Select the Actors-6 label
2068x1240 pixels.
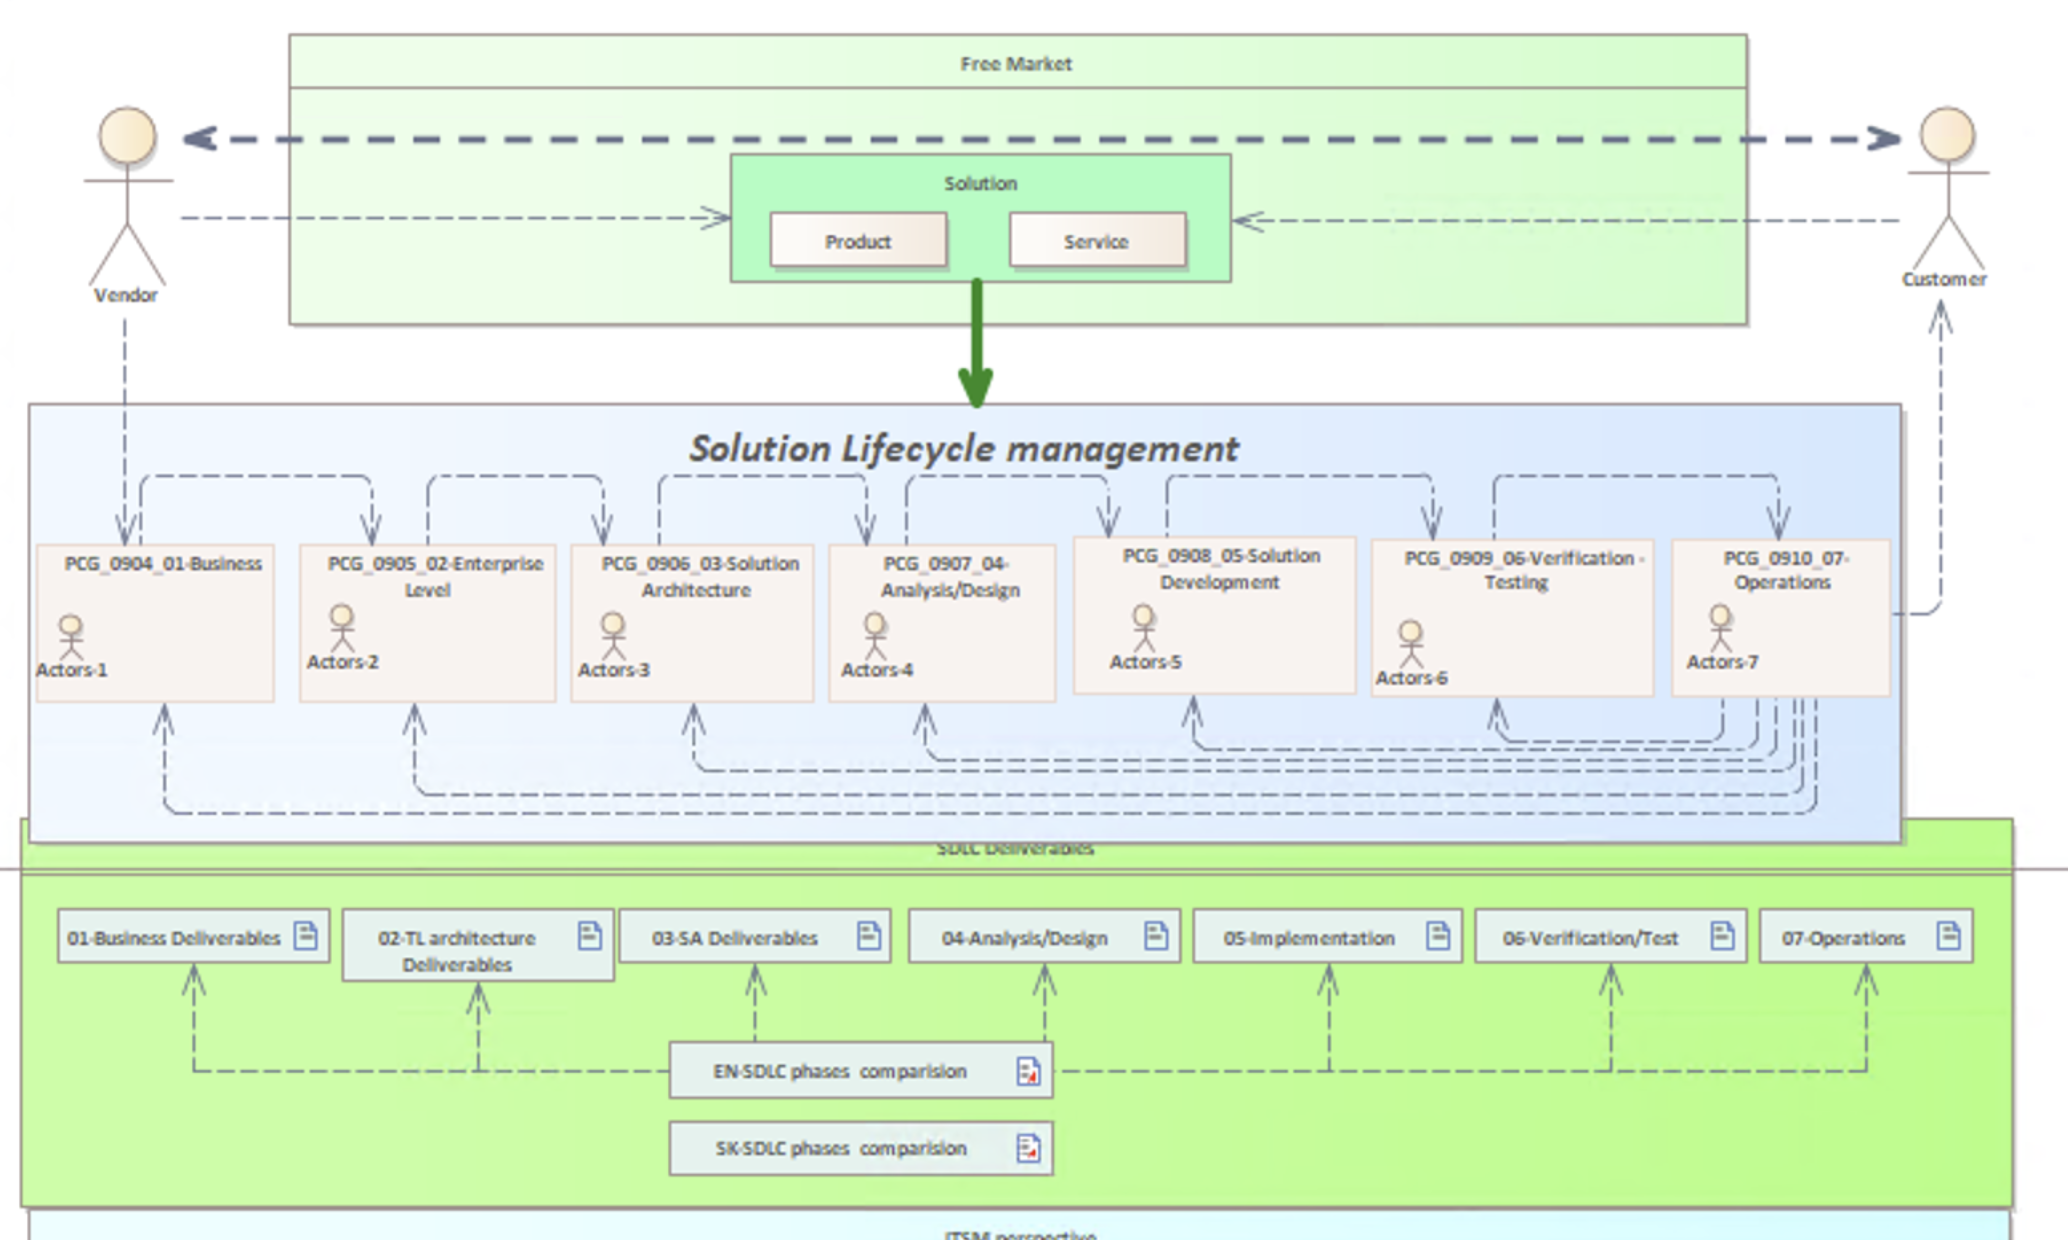pos(1411,678)
